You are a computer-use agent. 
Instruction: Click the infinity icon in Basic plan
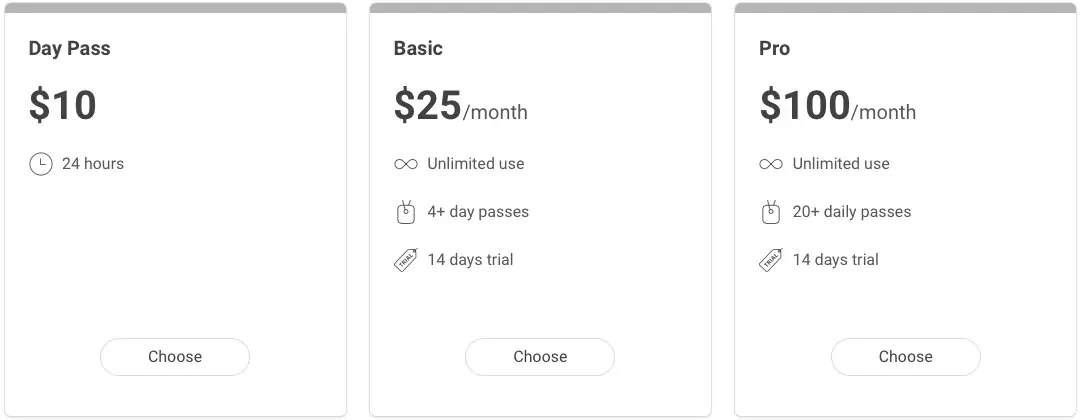pos(405,164)
